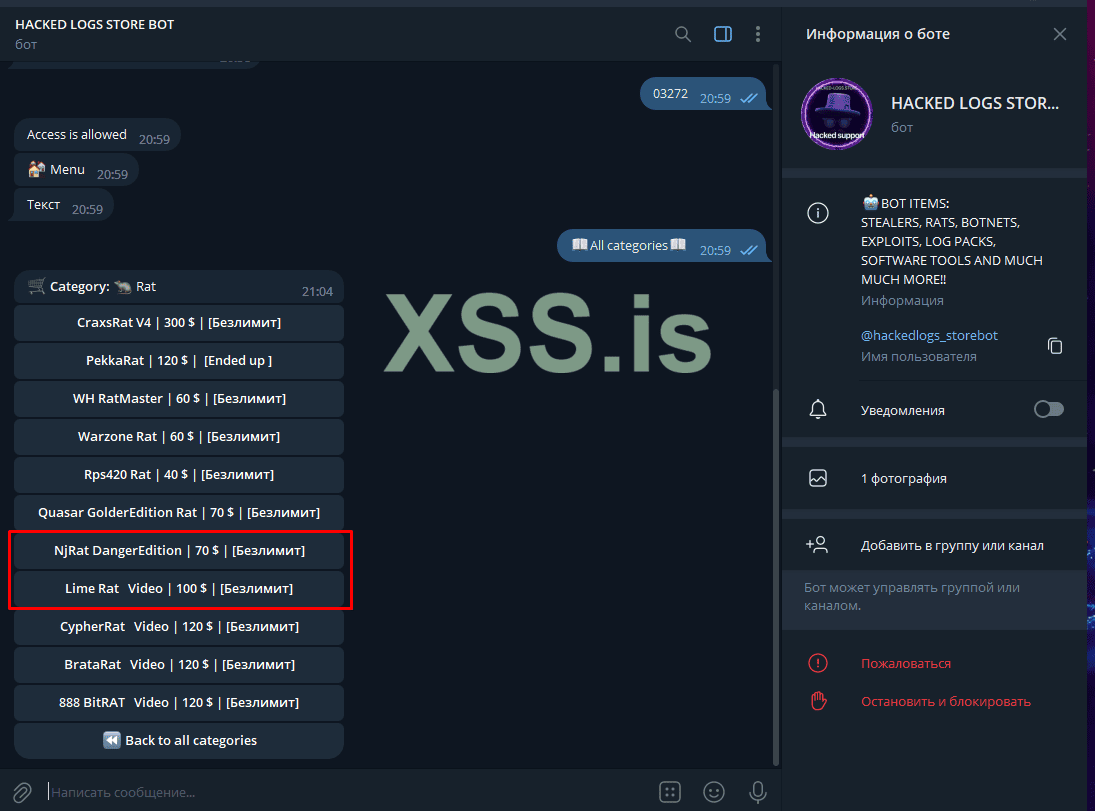Select the Пожаловаться report option
Screen dimensions: 1095x811
906,664
